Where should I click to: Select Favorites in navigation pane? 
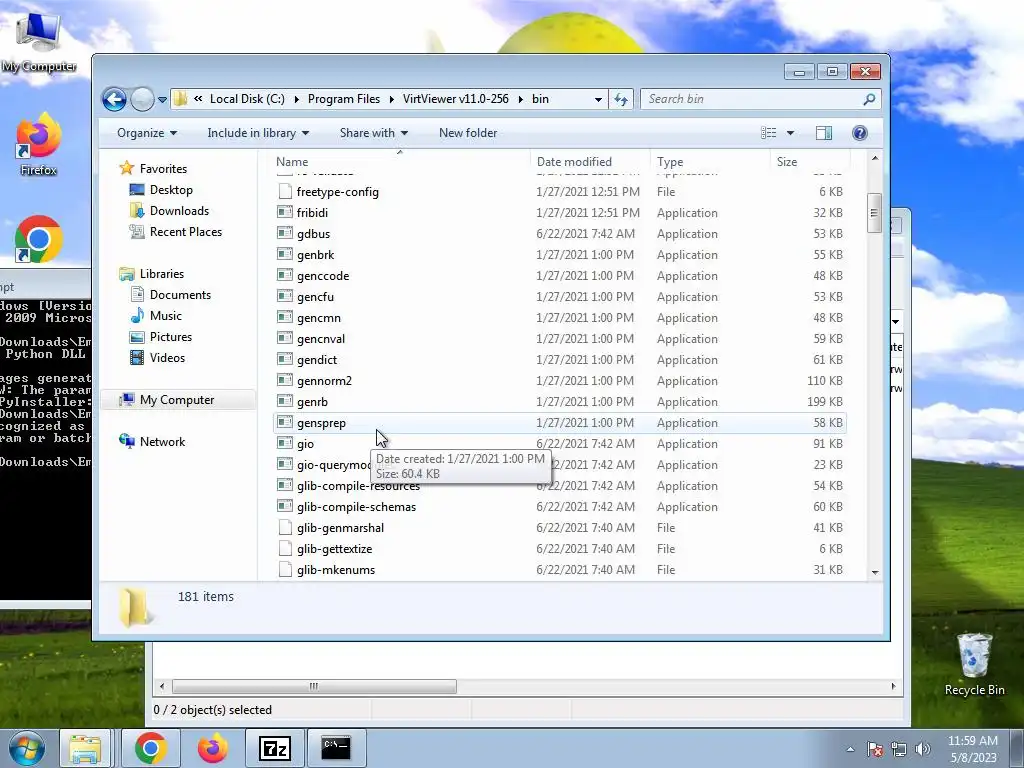[x=163, y=168]
